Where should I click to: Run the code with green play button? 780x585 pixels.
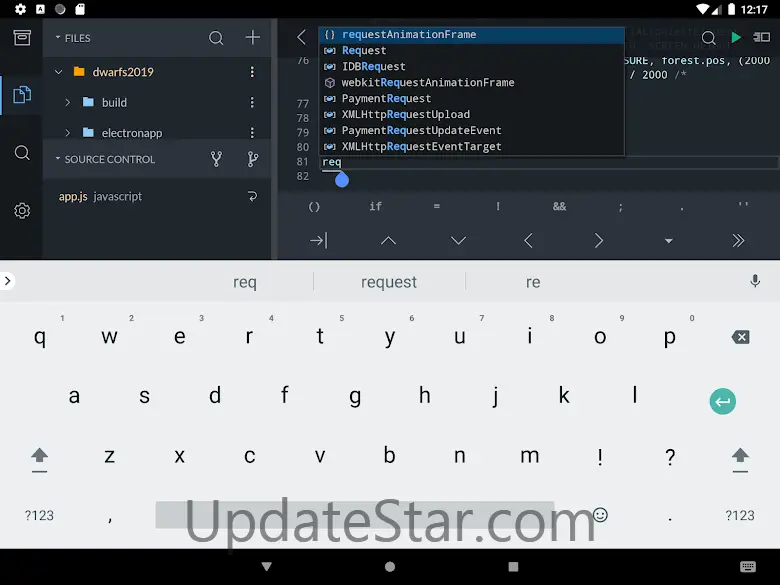(736, 37)
